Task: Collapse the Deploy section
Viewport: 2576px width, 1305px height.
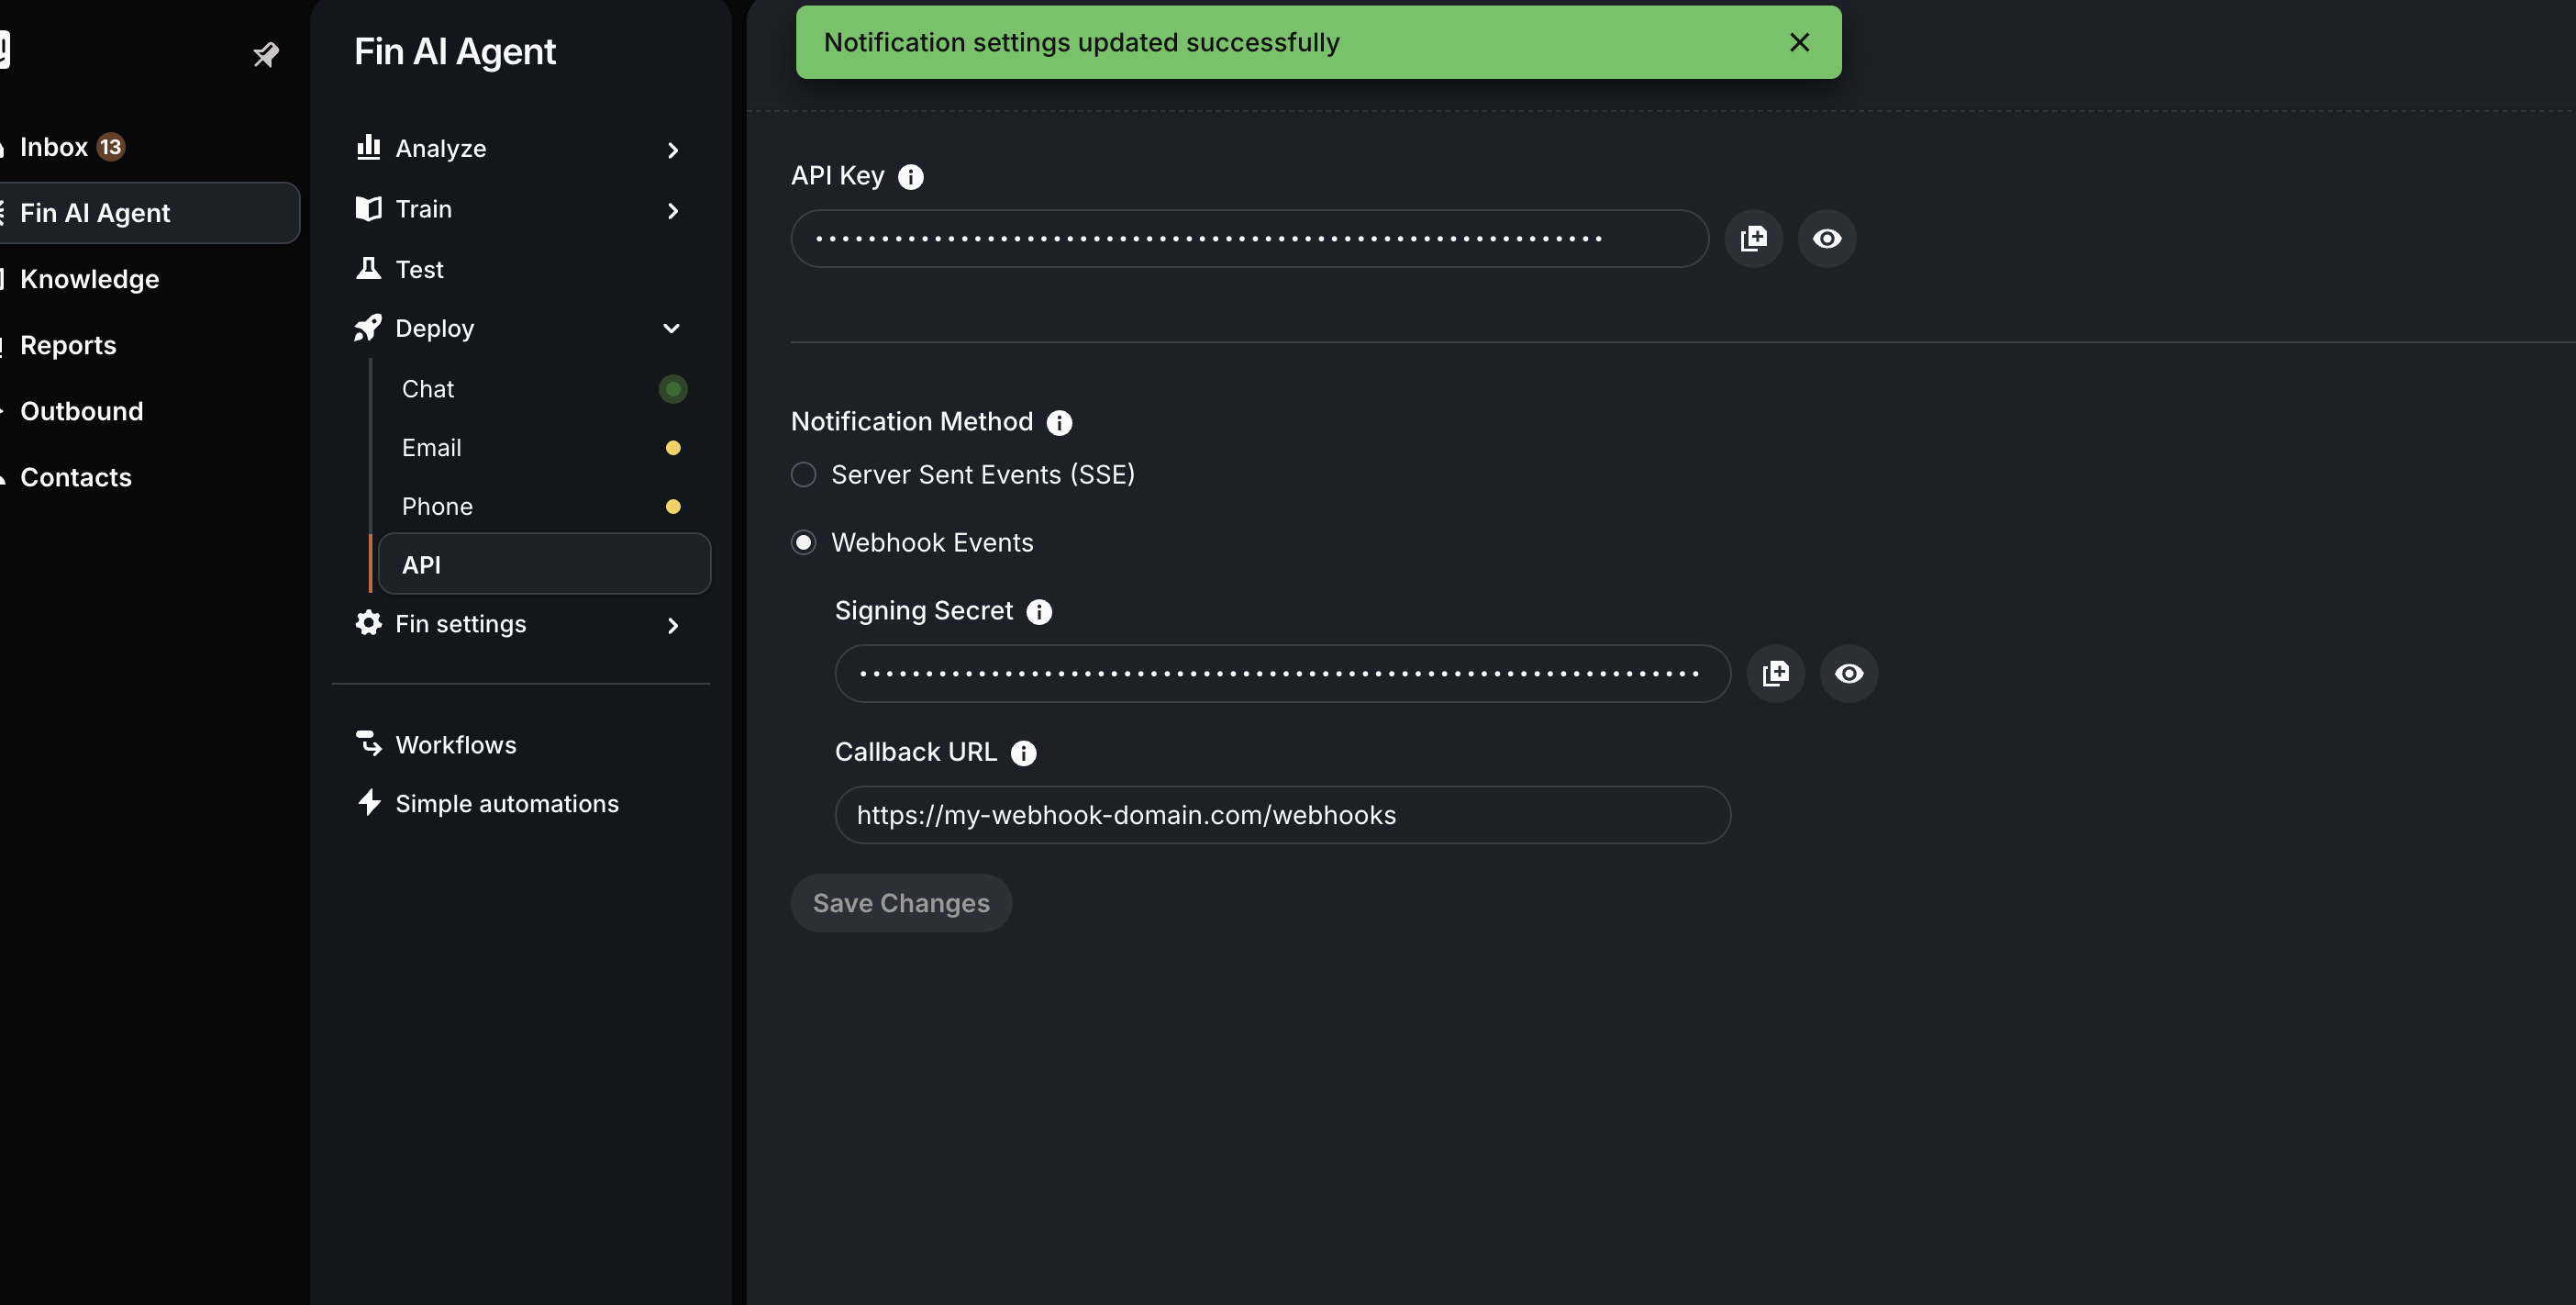Action: click(672, 328)
